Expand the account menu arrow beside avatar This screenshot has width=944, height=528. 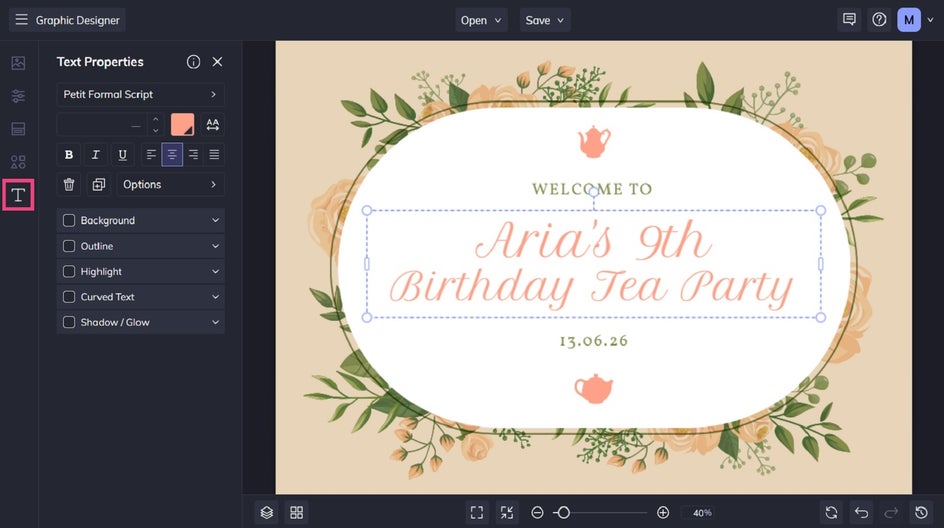930,20
